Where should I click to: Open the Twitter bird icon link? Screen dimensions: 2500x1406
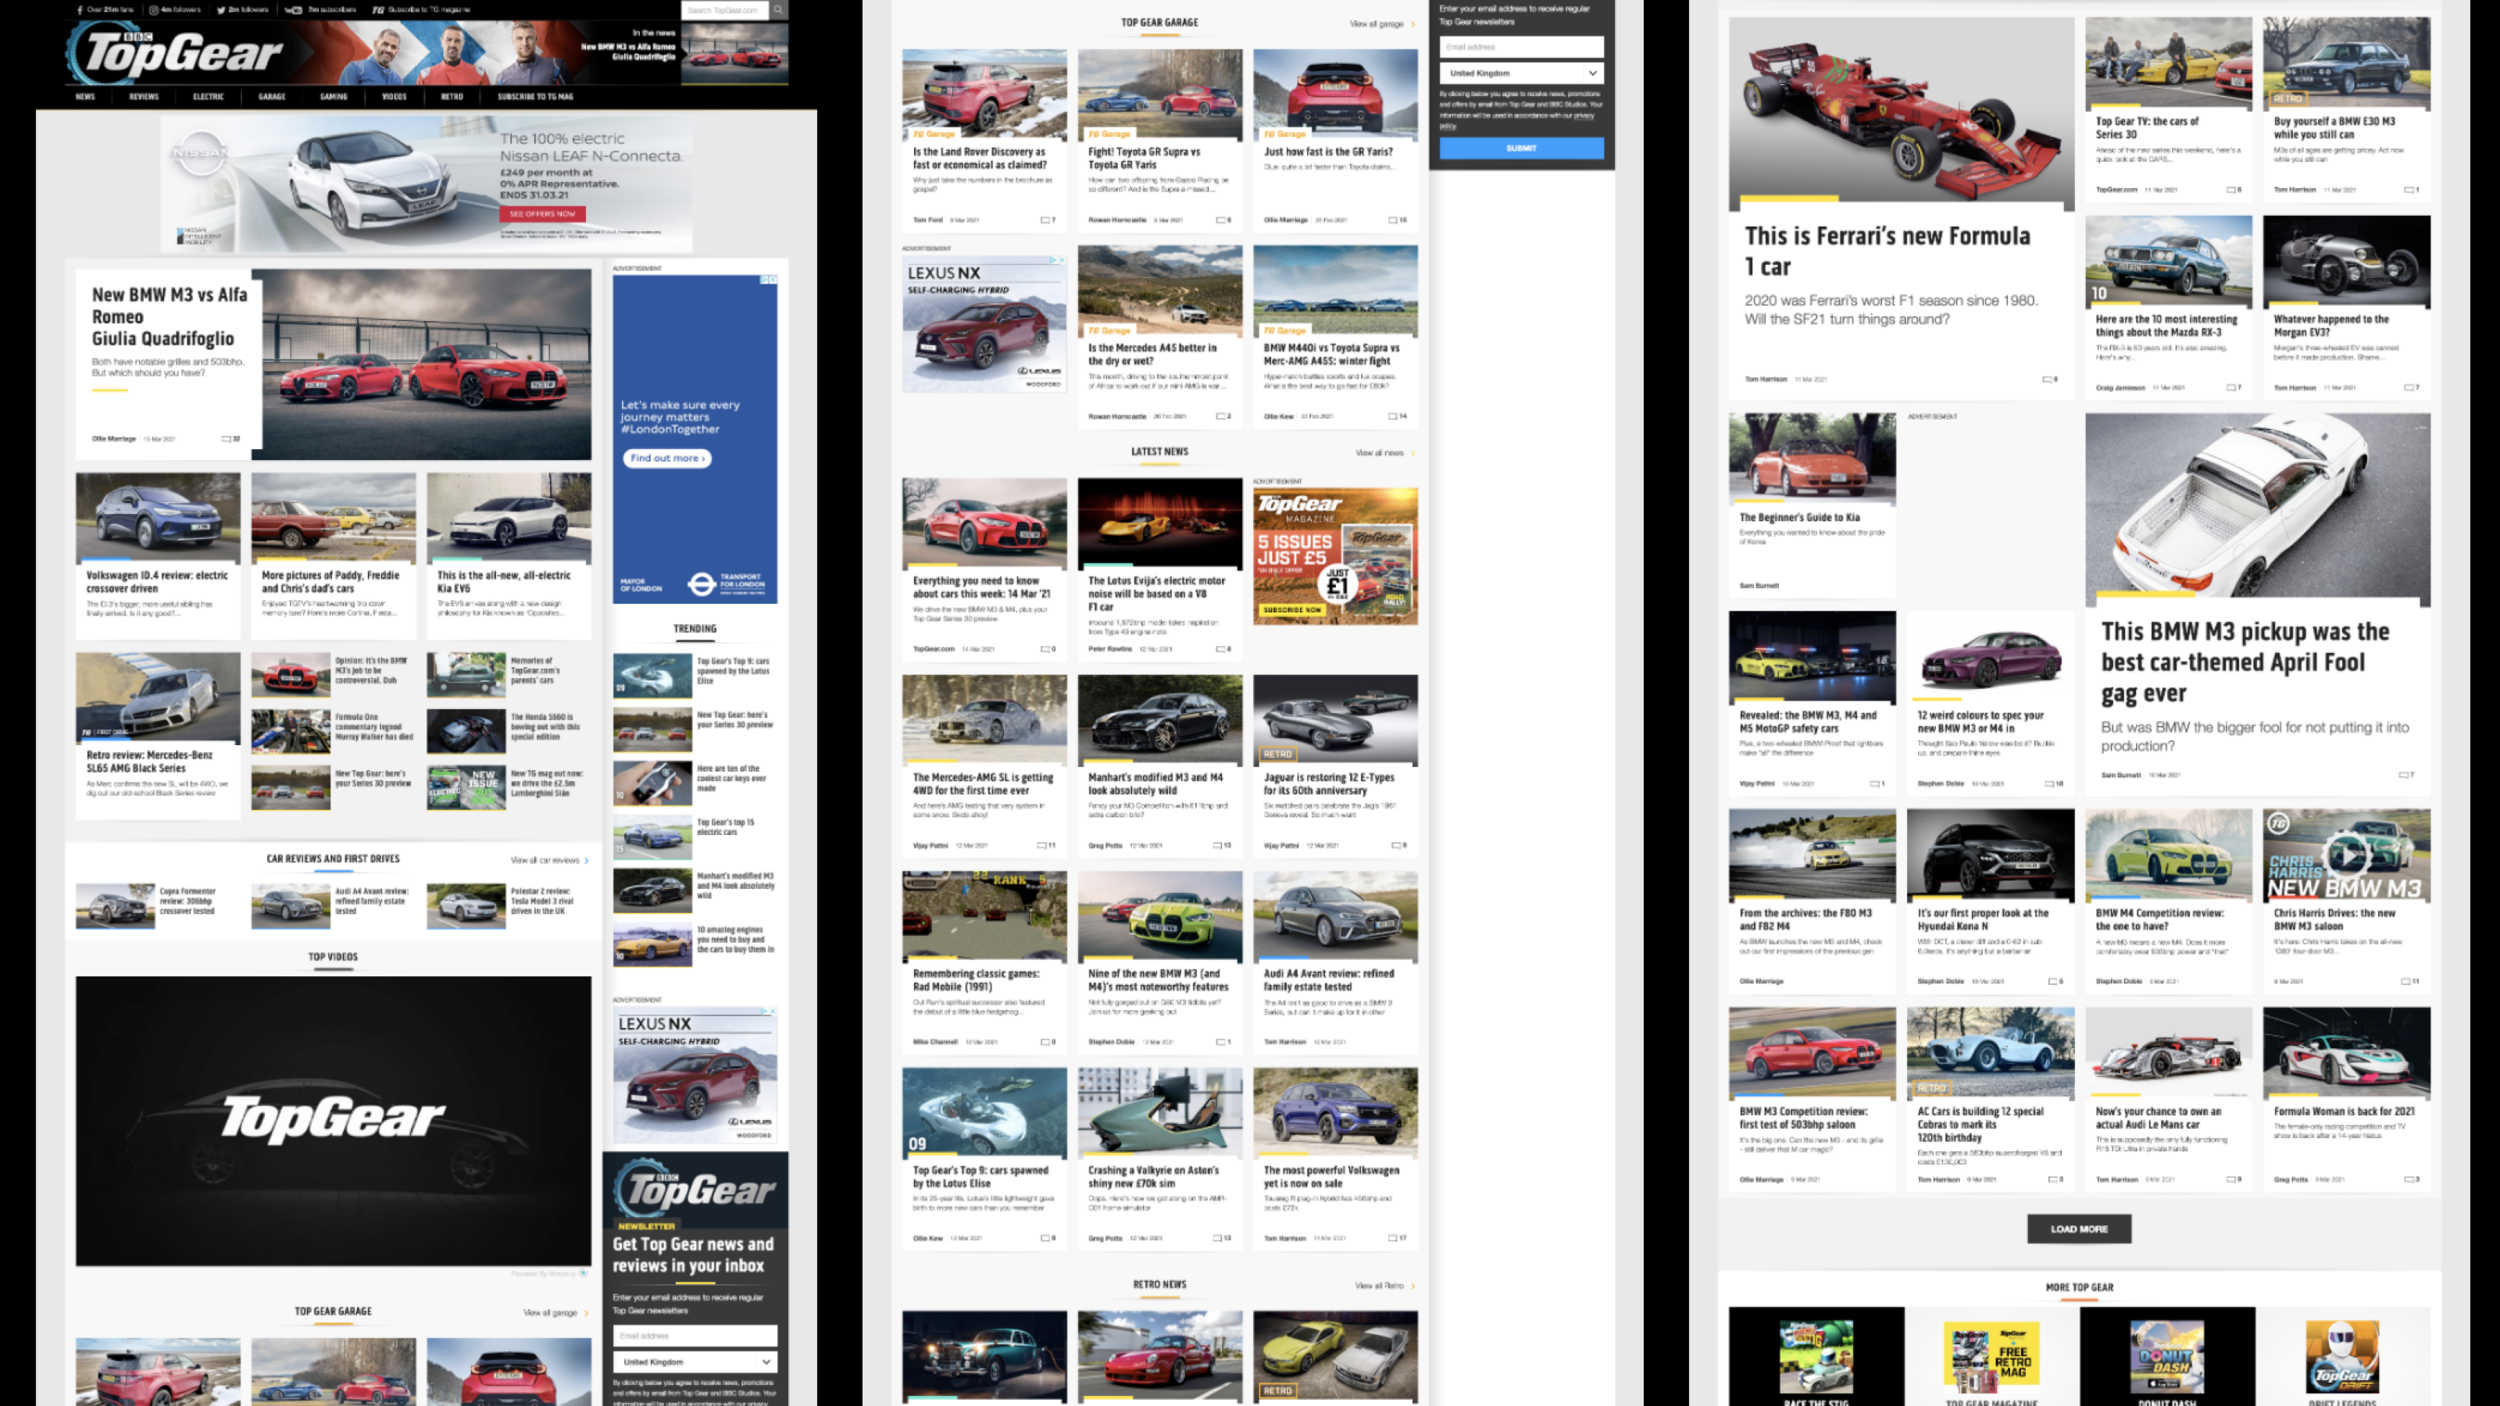[221, 10]
